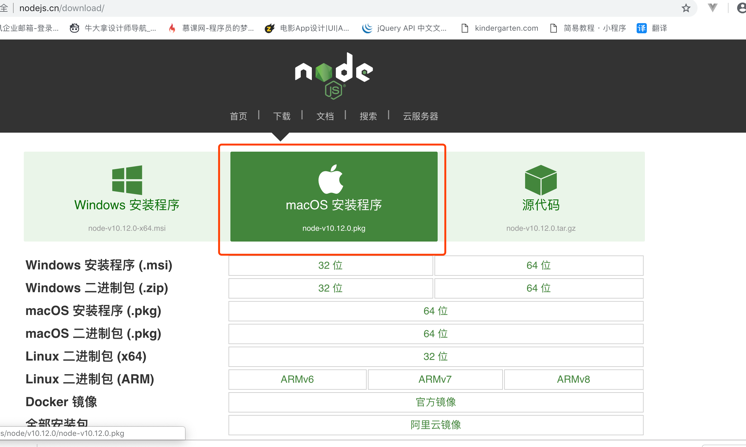Download Windows 安装程序 node-v10.12.0-x64.msi
This screenshot has height=447, width=746.
[x=127, y=196]
